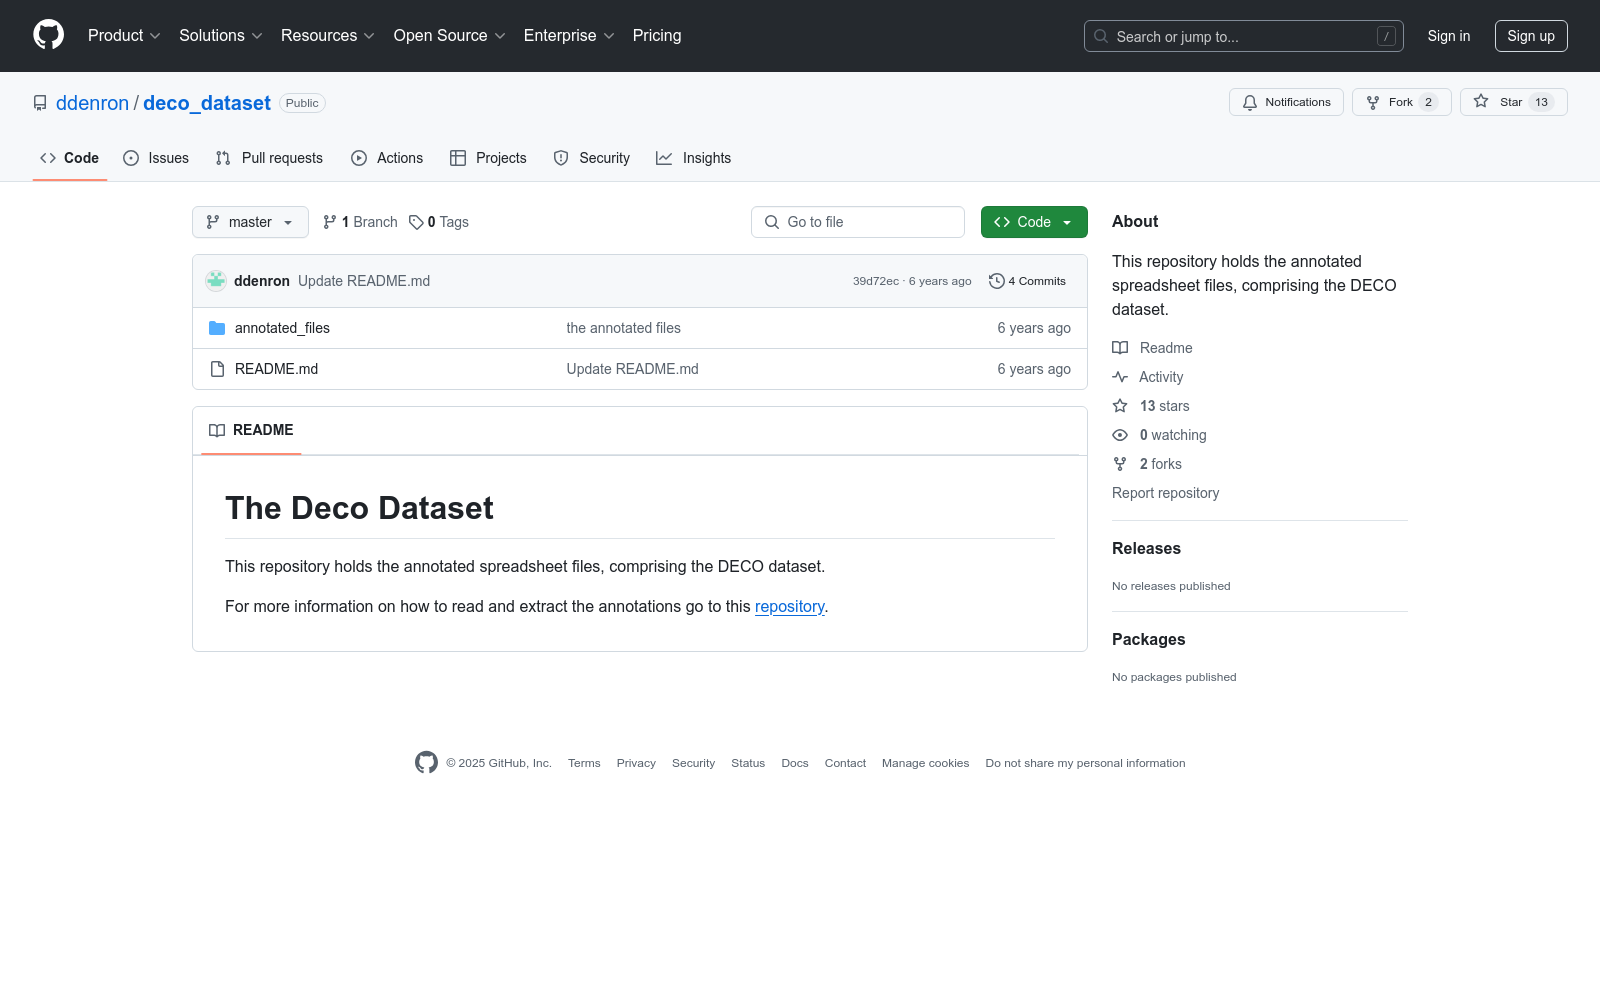Click the fork icon beside 2 forks
This screenshot has width=1600, height=1000.
pos(1120,464)
